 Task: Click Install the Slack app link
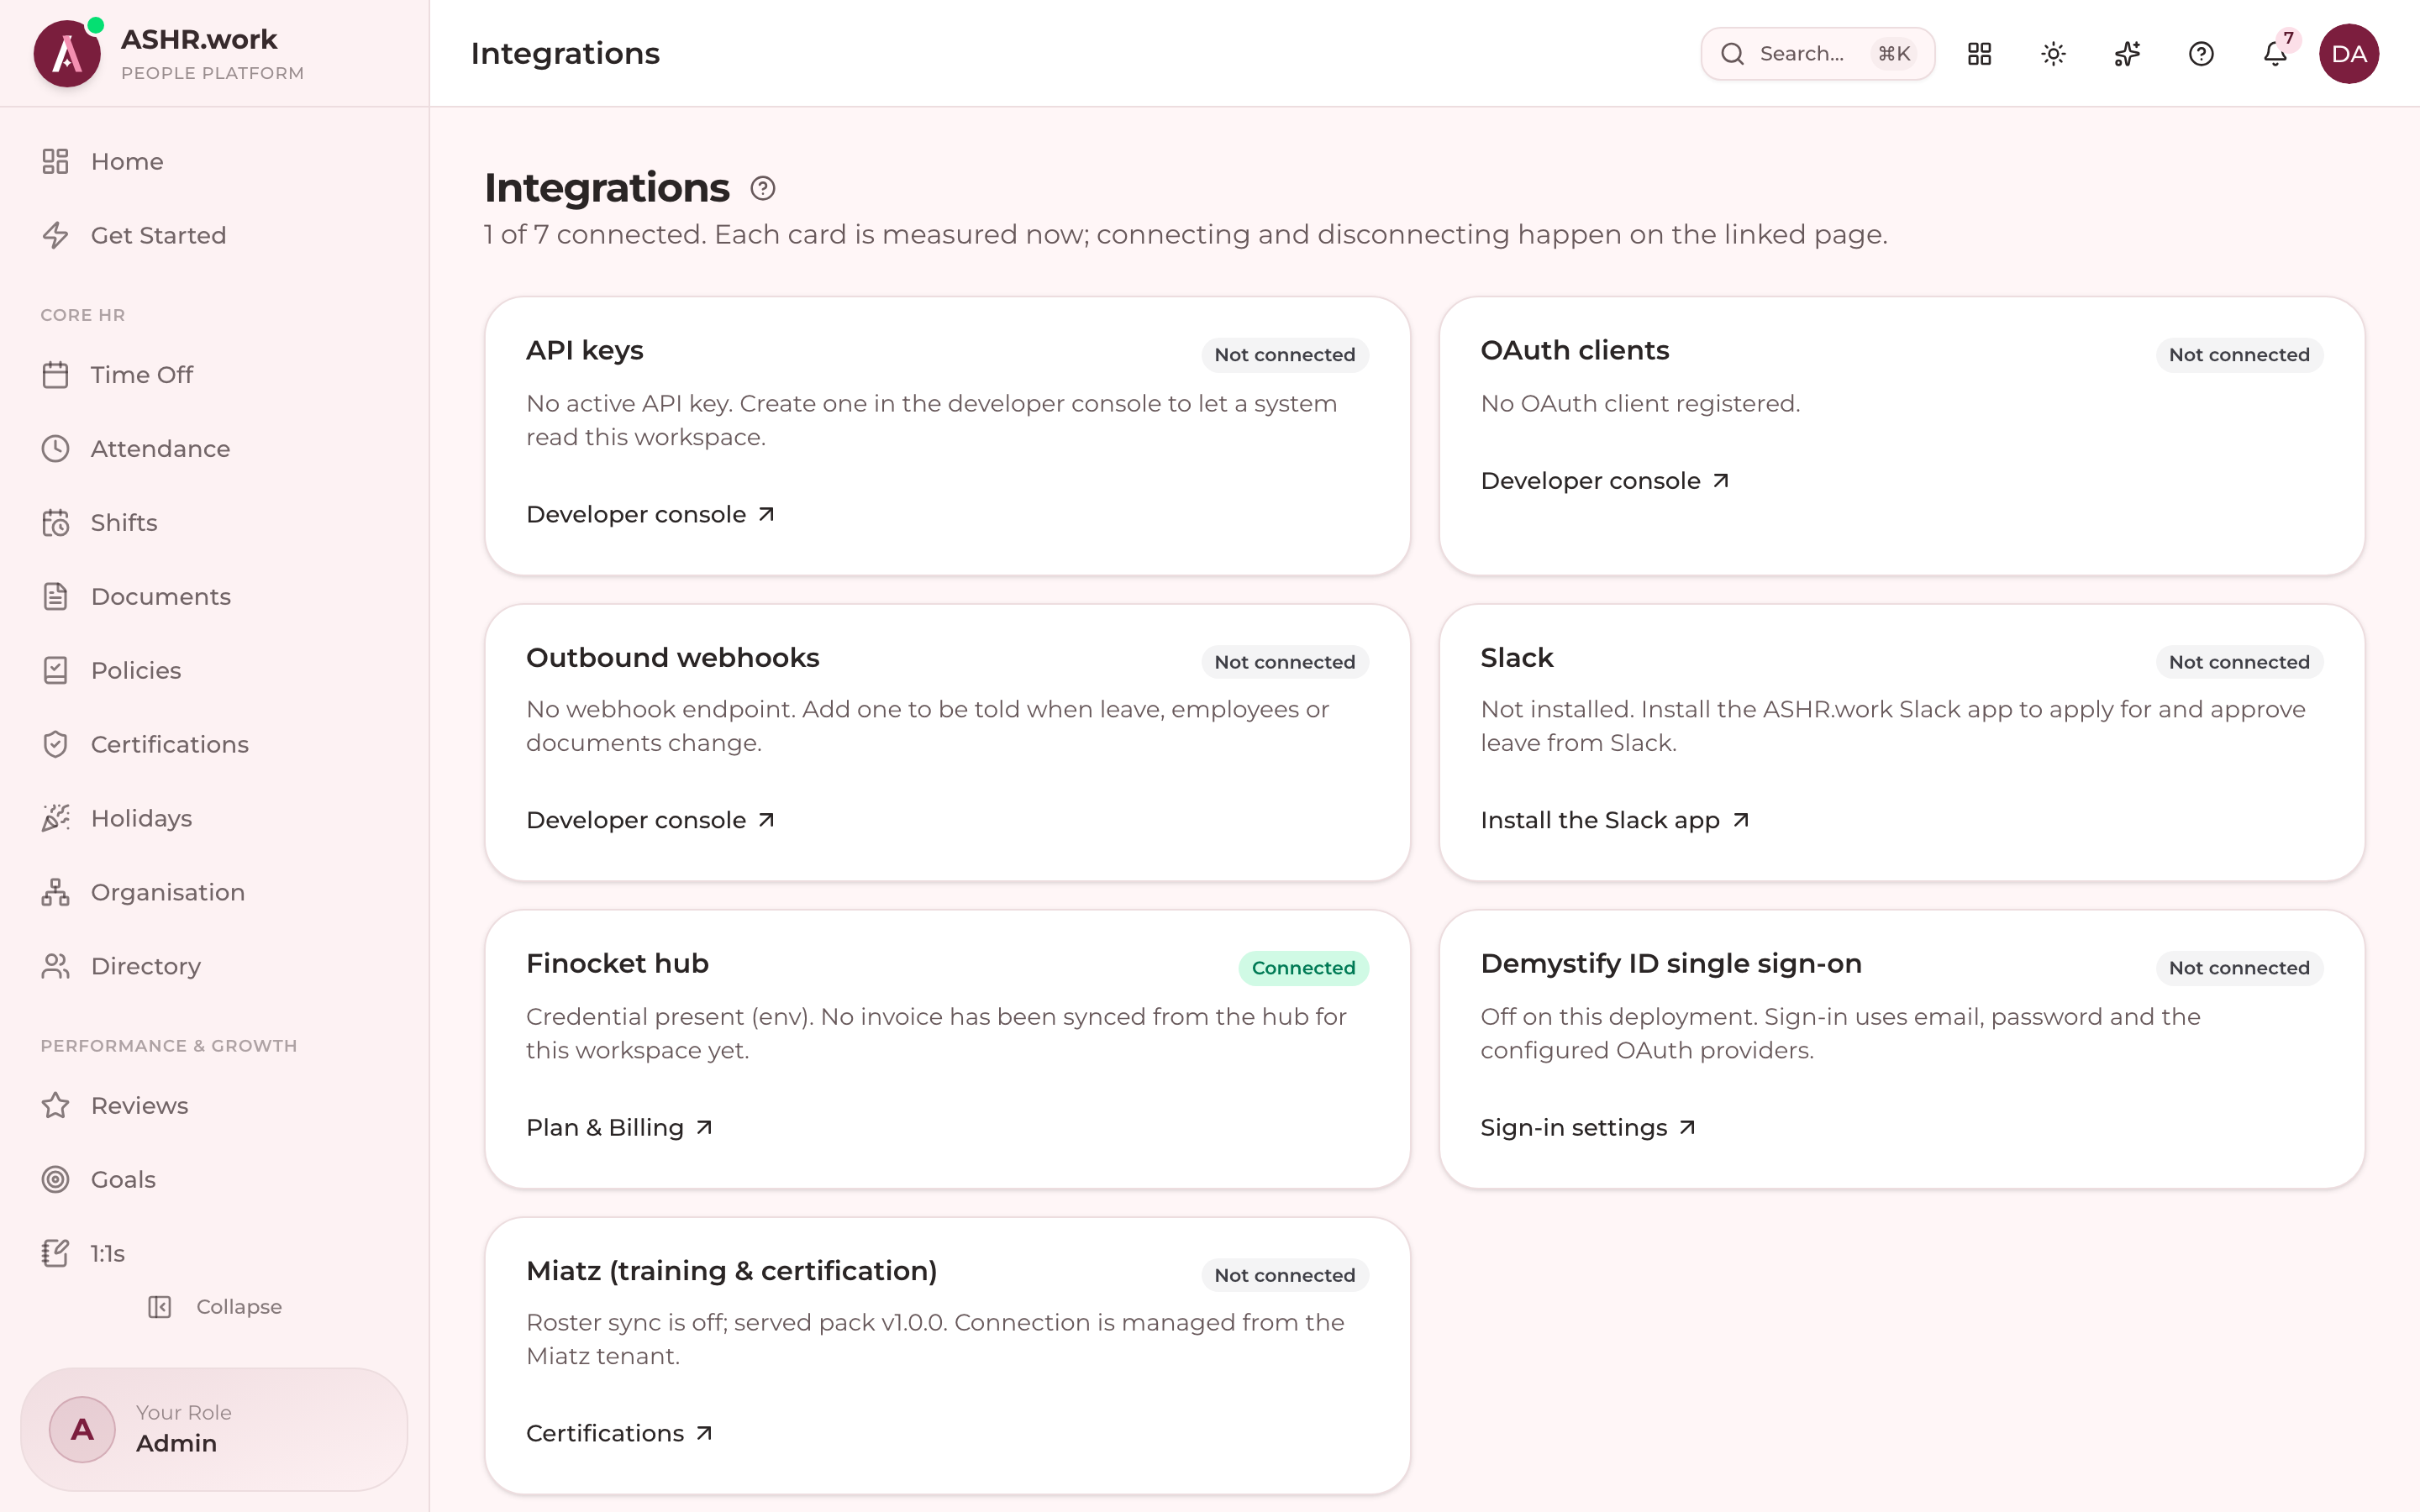pos(1615,820)
